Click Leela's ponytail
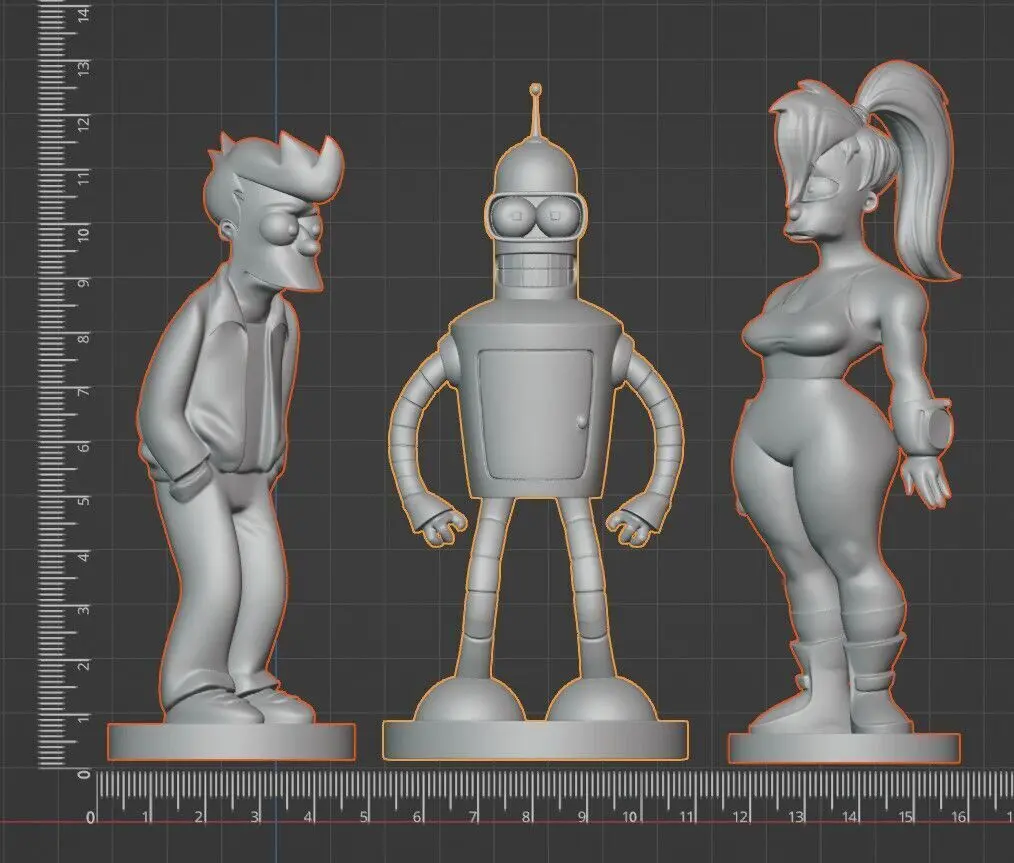Viewport: 1014px width, 863px height. [x=912, y=168]
